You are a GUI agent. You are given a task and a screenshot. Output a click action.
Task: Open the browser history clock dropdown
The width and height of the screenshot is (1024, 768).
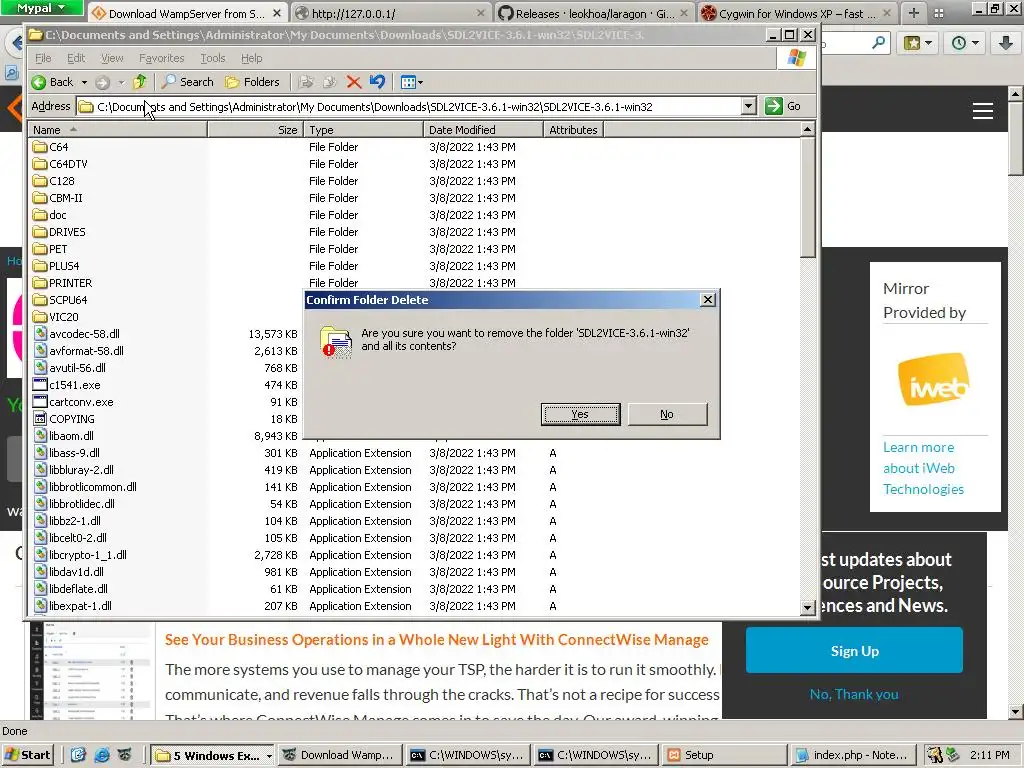coord(966,43)
